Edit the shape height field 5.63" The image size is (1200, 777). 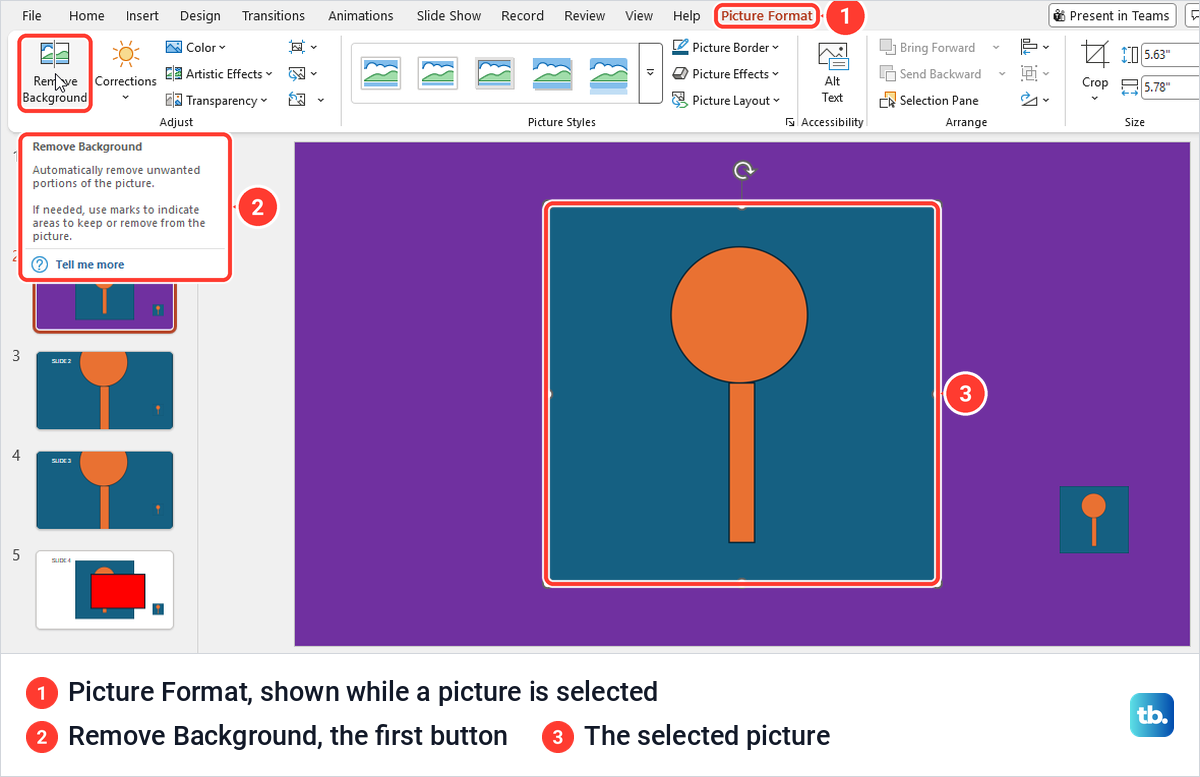(1170, 56)
